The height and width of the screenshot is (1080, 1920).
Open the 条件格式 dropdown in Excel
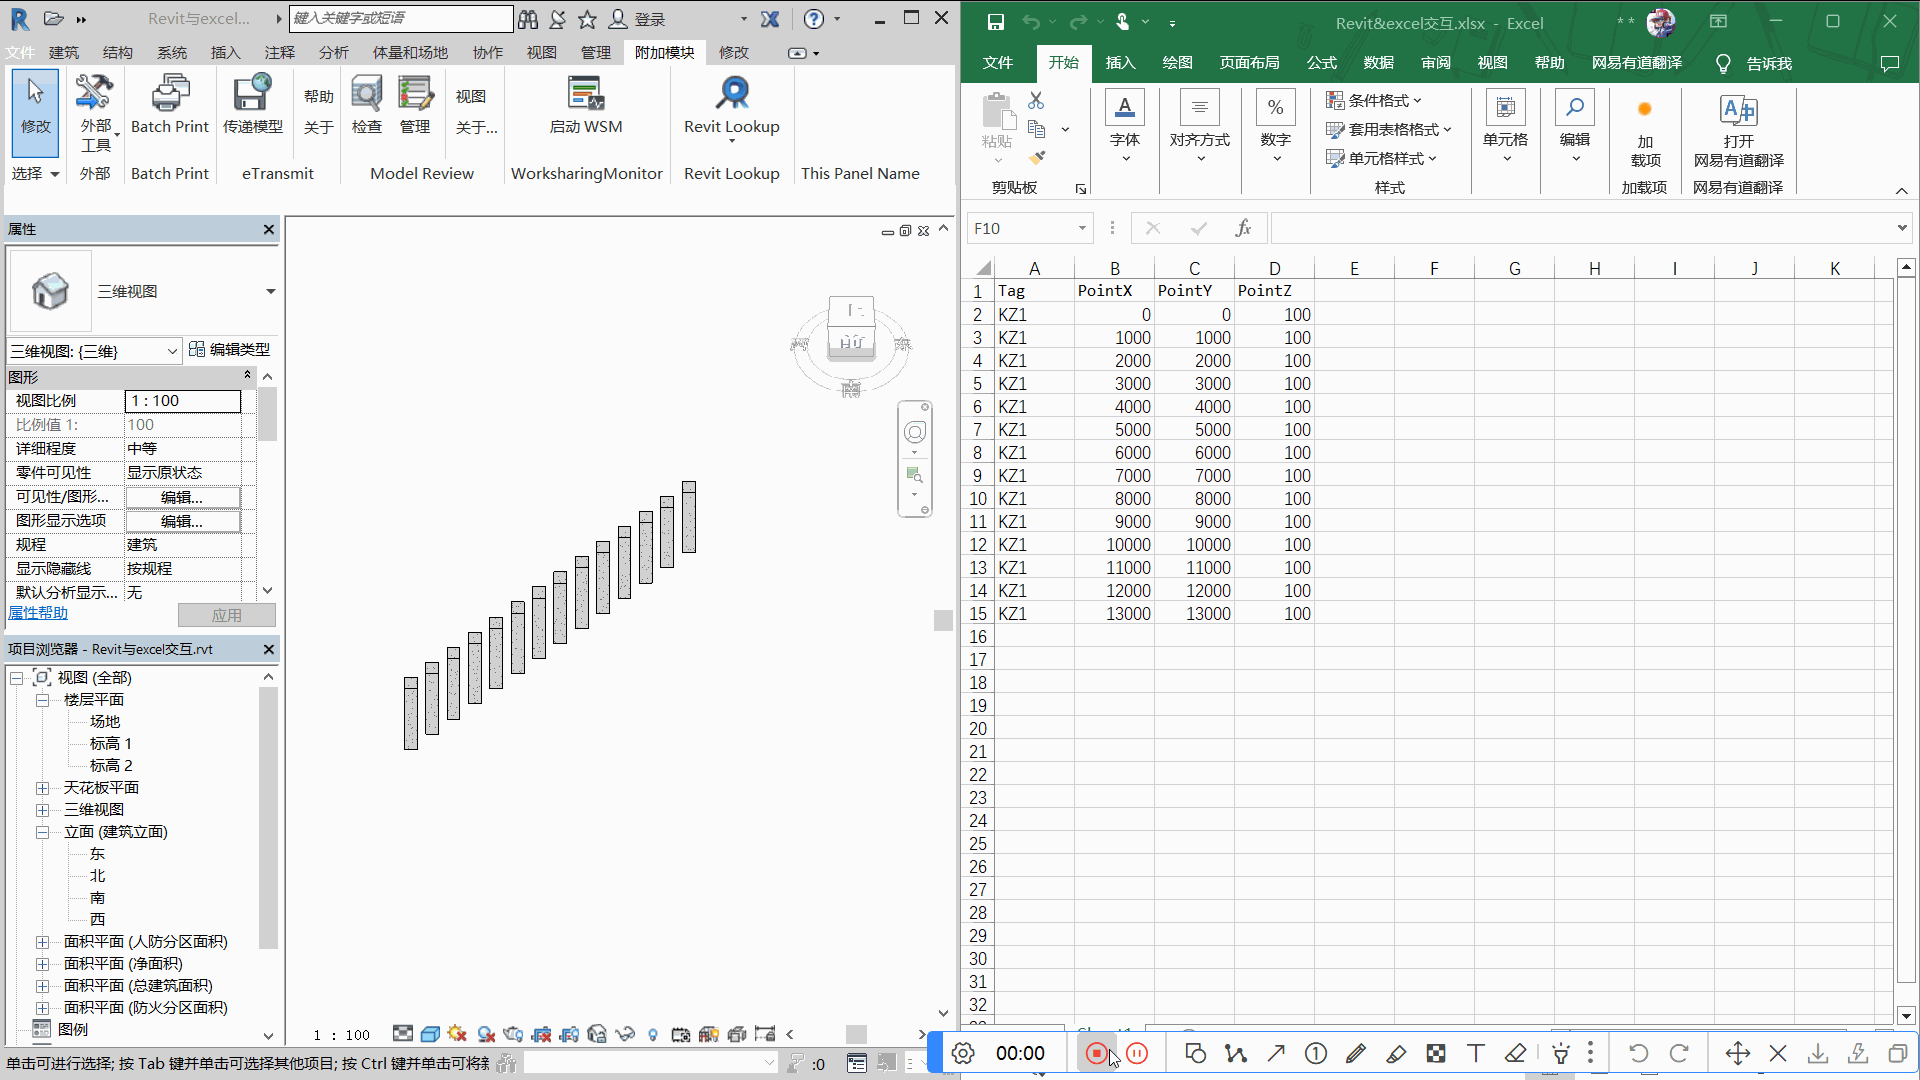1374,100
